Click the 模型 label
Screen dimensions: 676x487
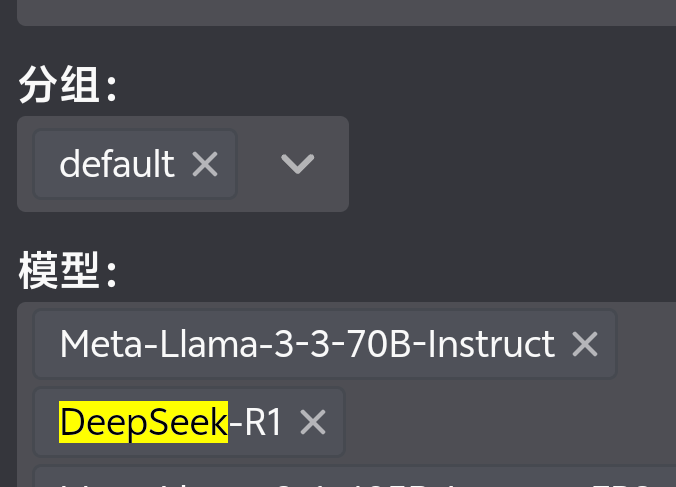[68, 271]
